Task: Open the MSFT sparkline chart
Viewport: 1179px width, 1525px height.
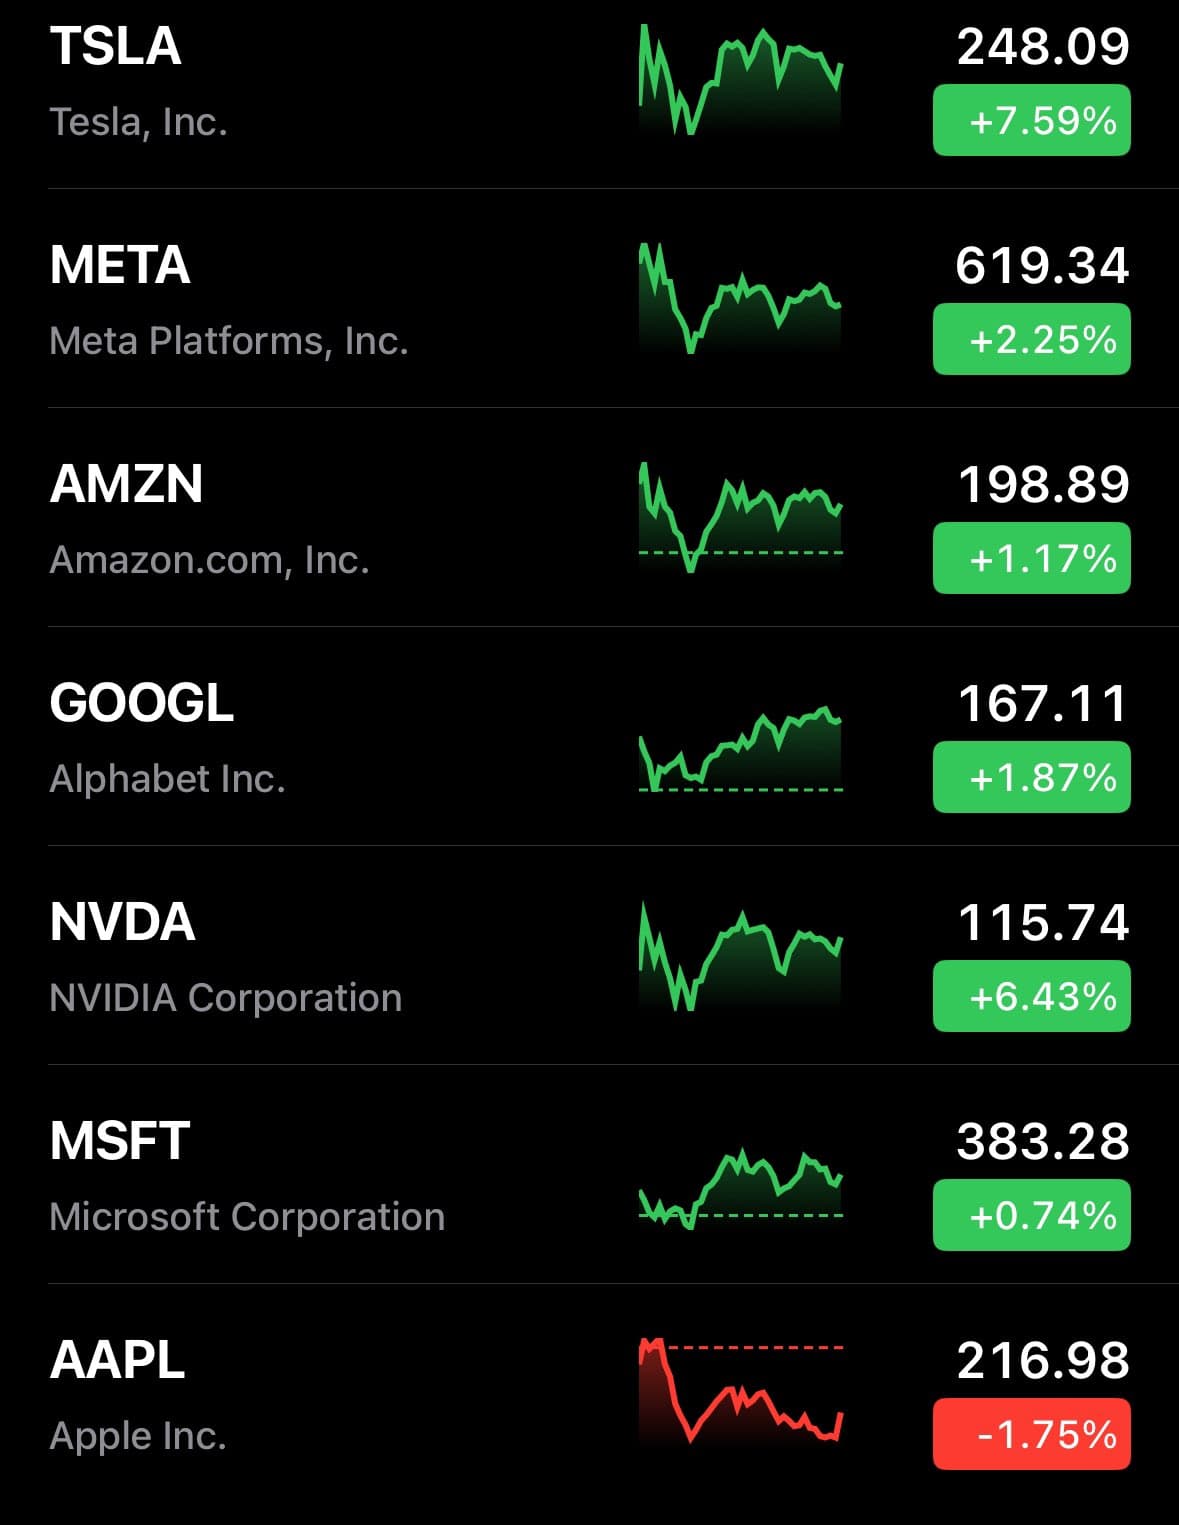Action: point(741,1190)
